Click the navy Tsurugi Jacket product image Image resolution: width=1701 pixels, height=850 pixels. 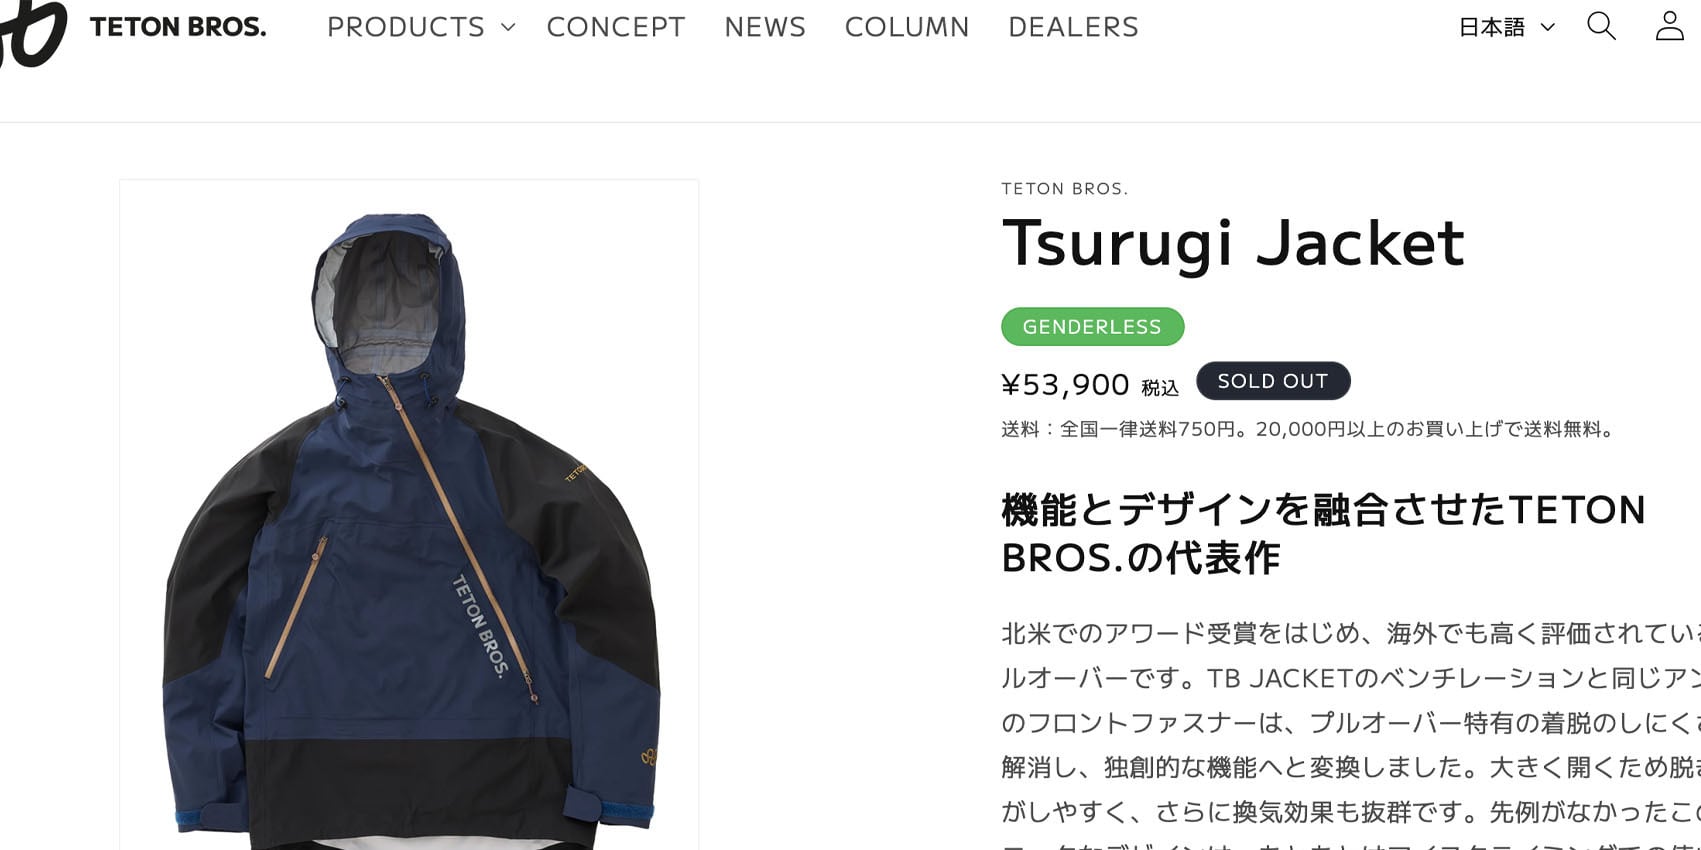409,515
